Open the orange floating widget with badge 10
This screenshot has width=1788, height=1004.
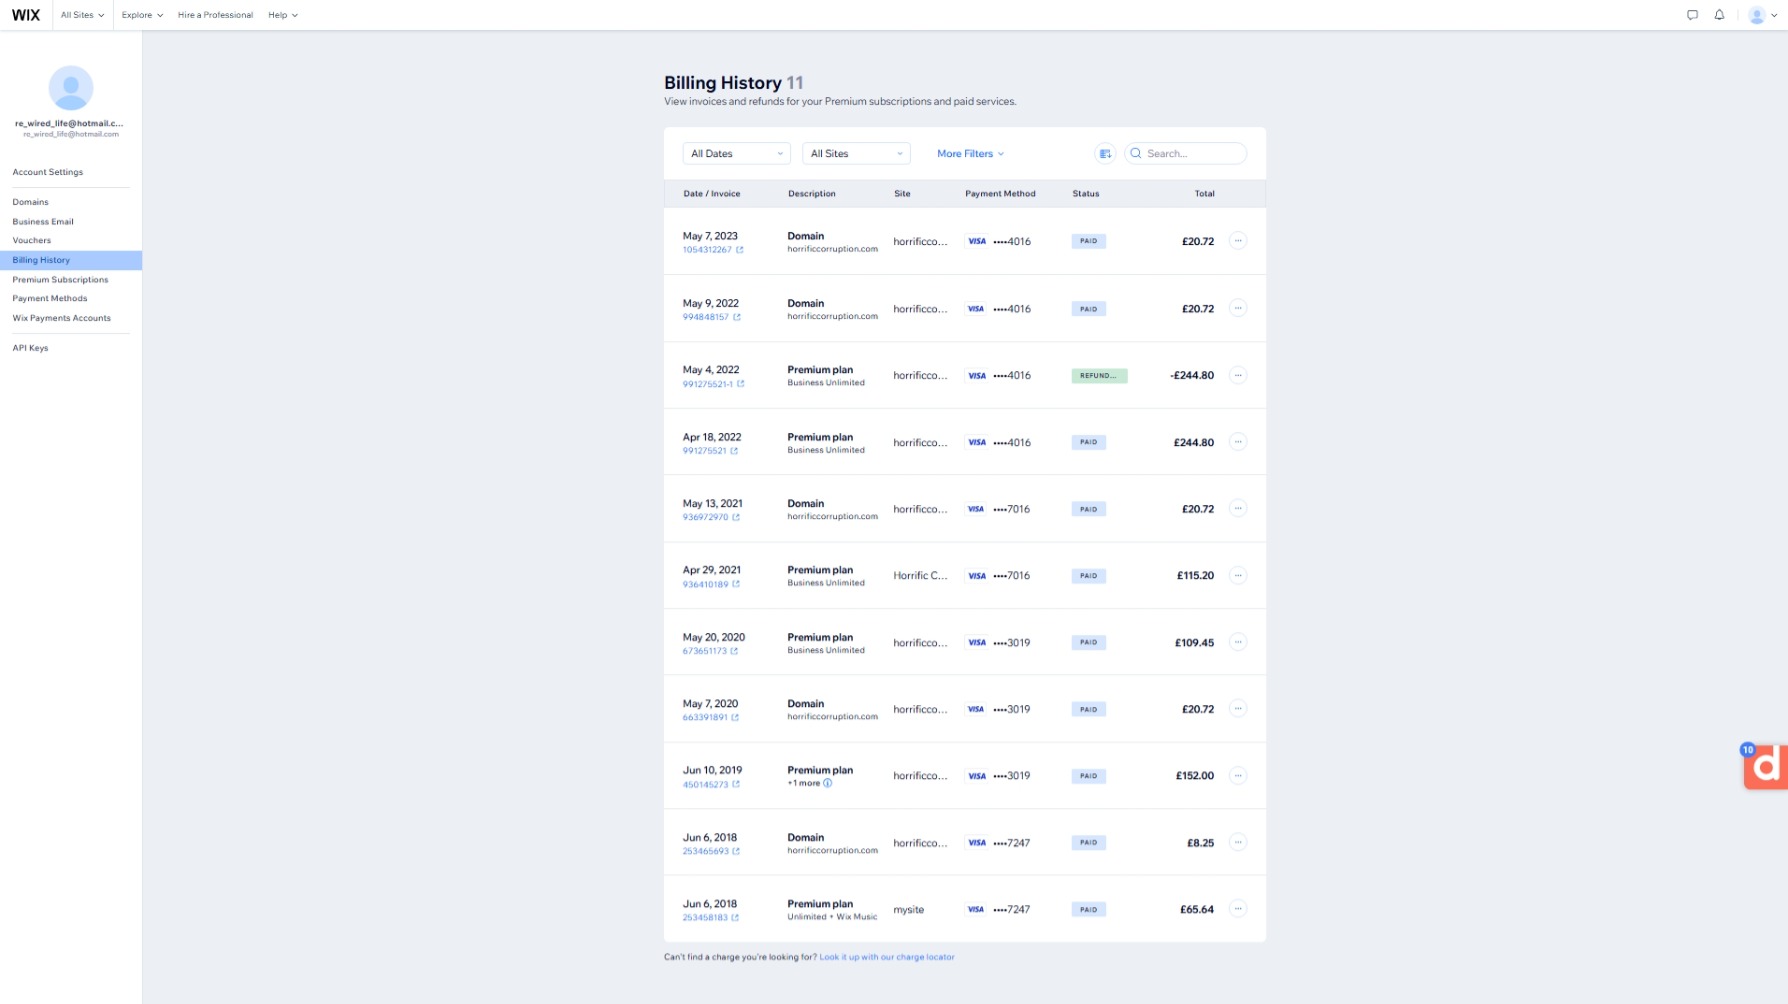(x=1766, y=767)
